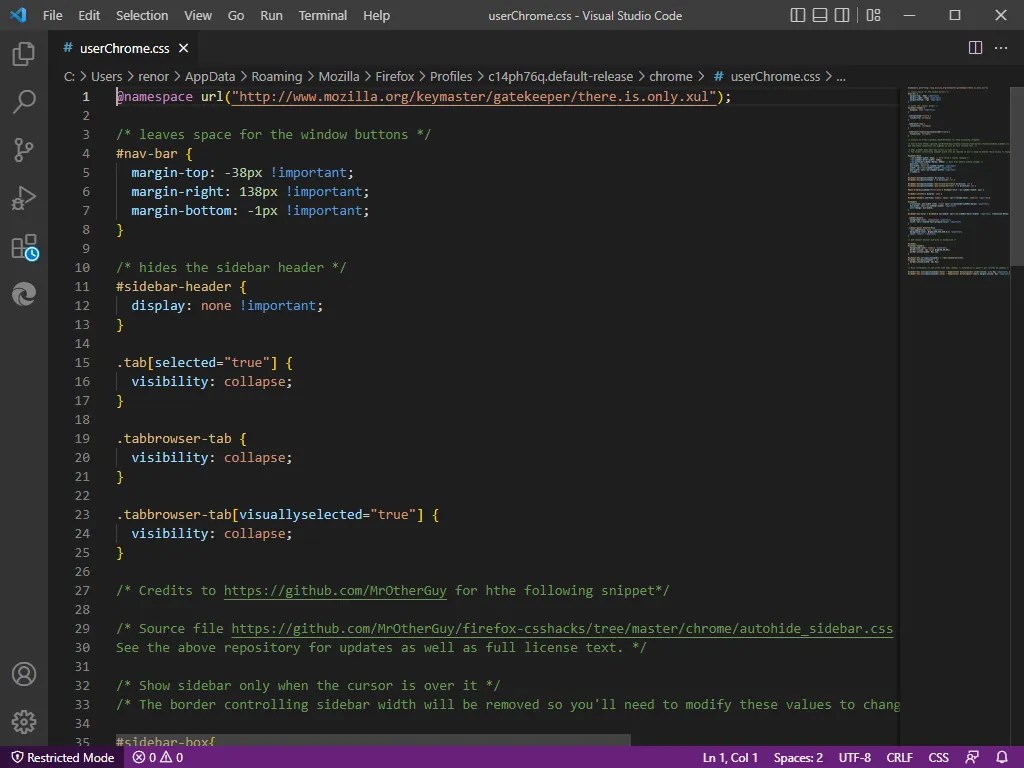
Task: Select the userChrome.css editor tab
Action: click(x=126, y=47)
